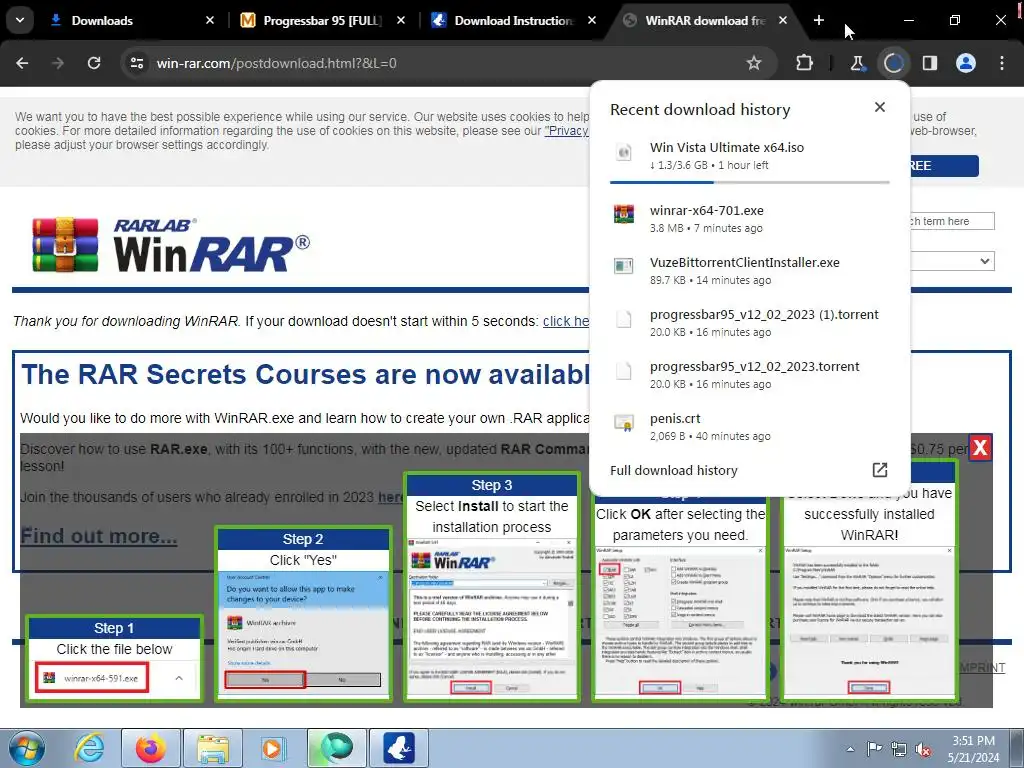Click the browser back arrow
This screenshot has width=1024, height=768.
pyautogui.click(x=22, y=63)
